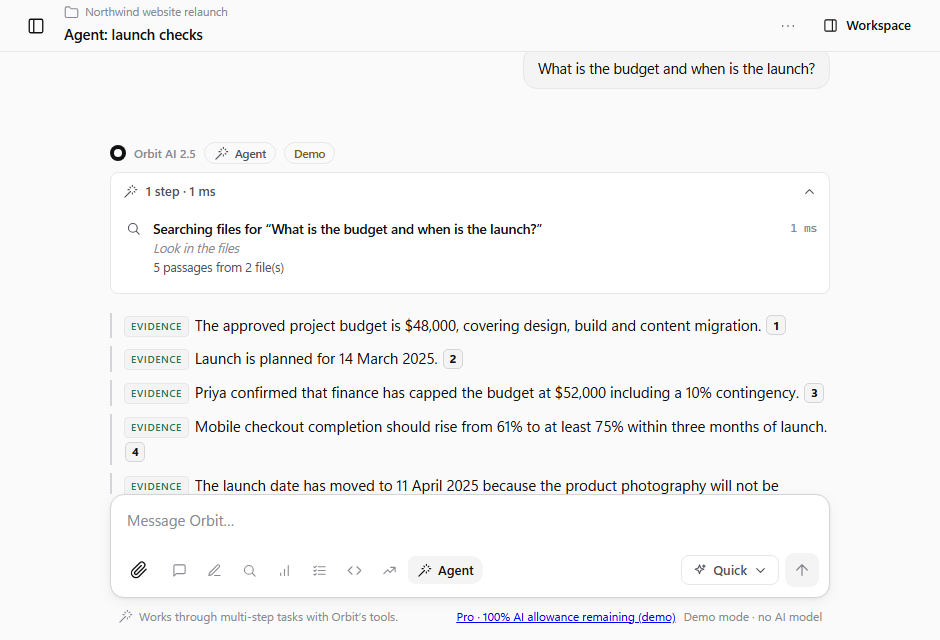Click the Demo badge
The image size is (940, 640).
tap(309, 153)
